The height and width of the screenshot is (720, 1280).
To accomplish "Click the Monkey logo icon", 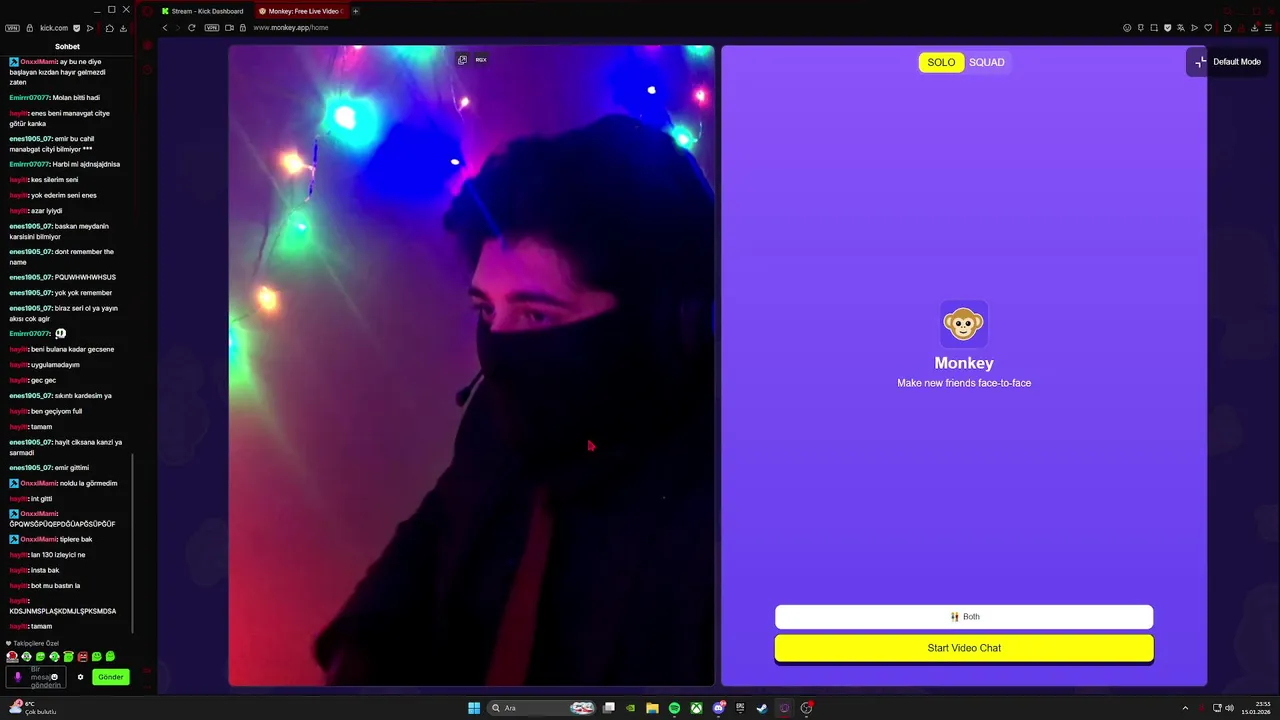I will (964, 324).
